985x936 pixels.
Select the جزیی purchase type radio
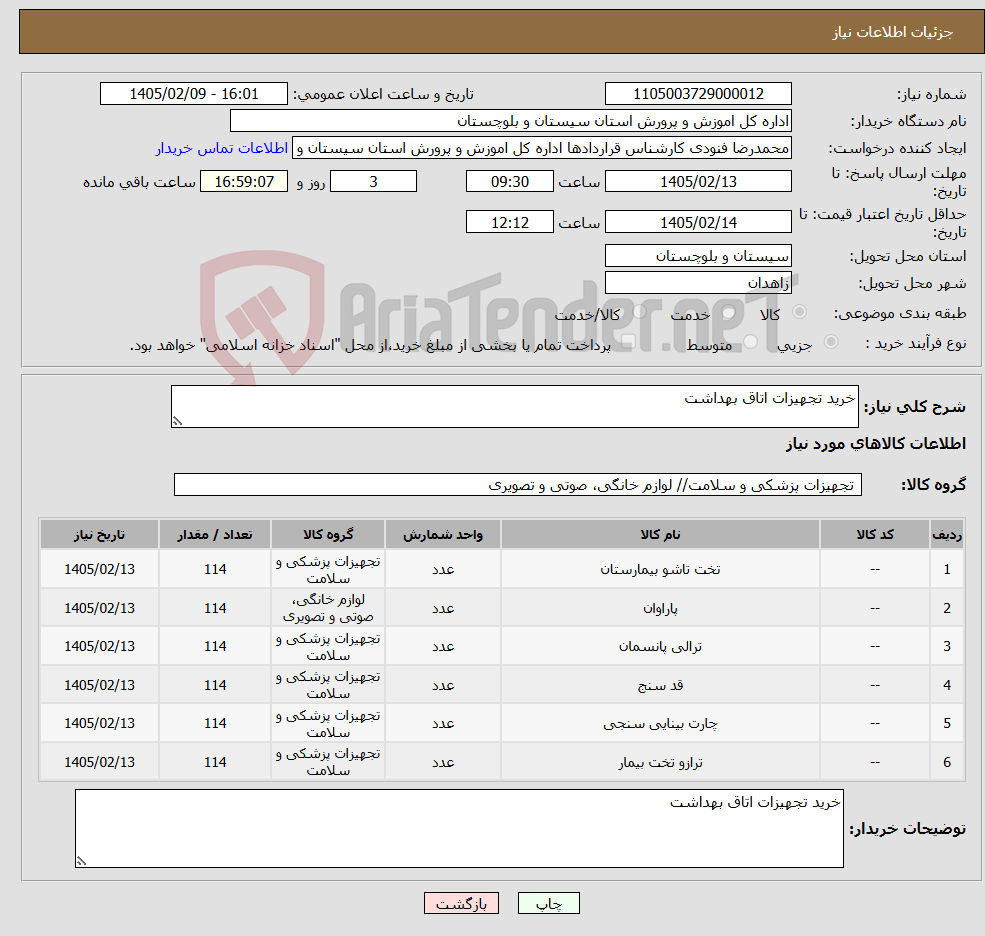tap(830, 342)
